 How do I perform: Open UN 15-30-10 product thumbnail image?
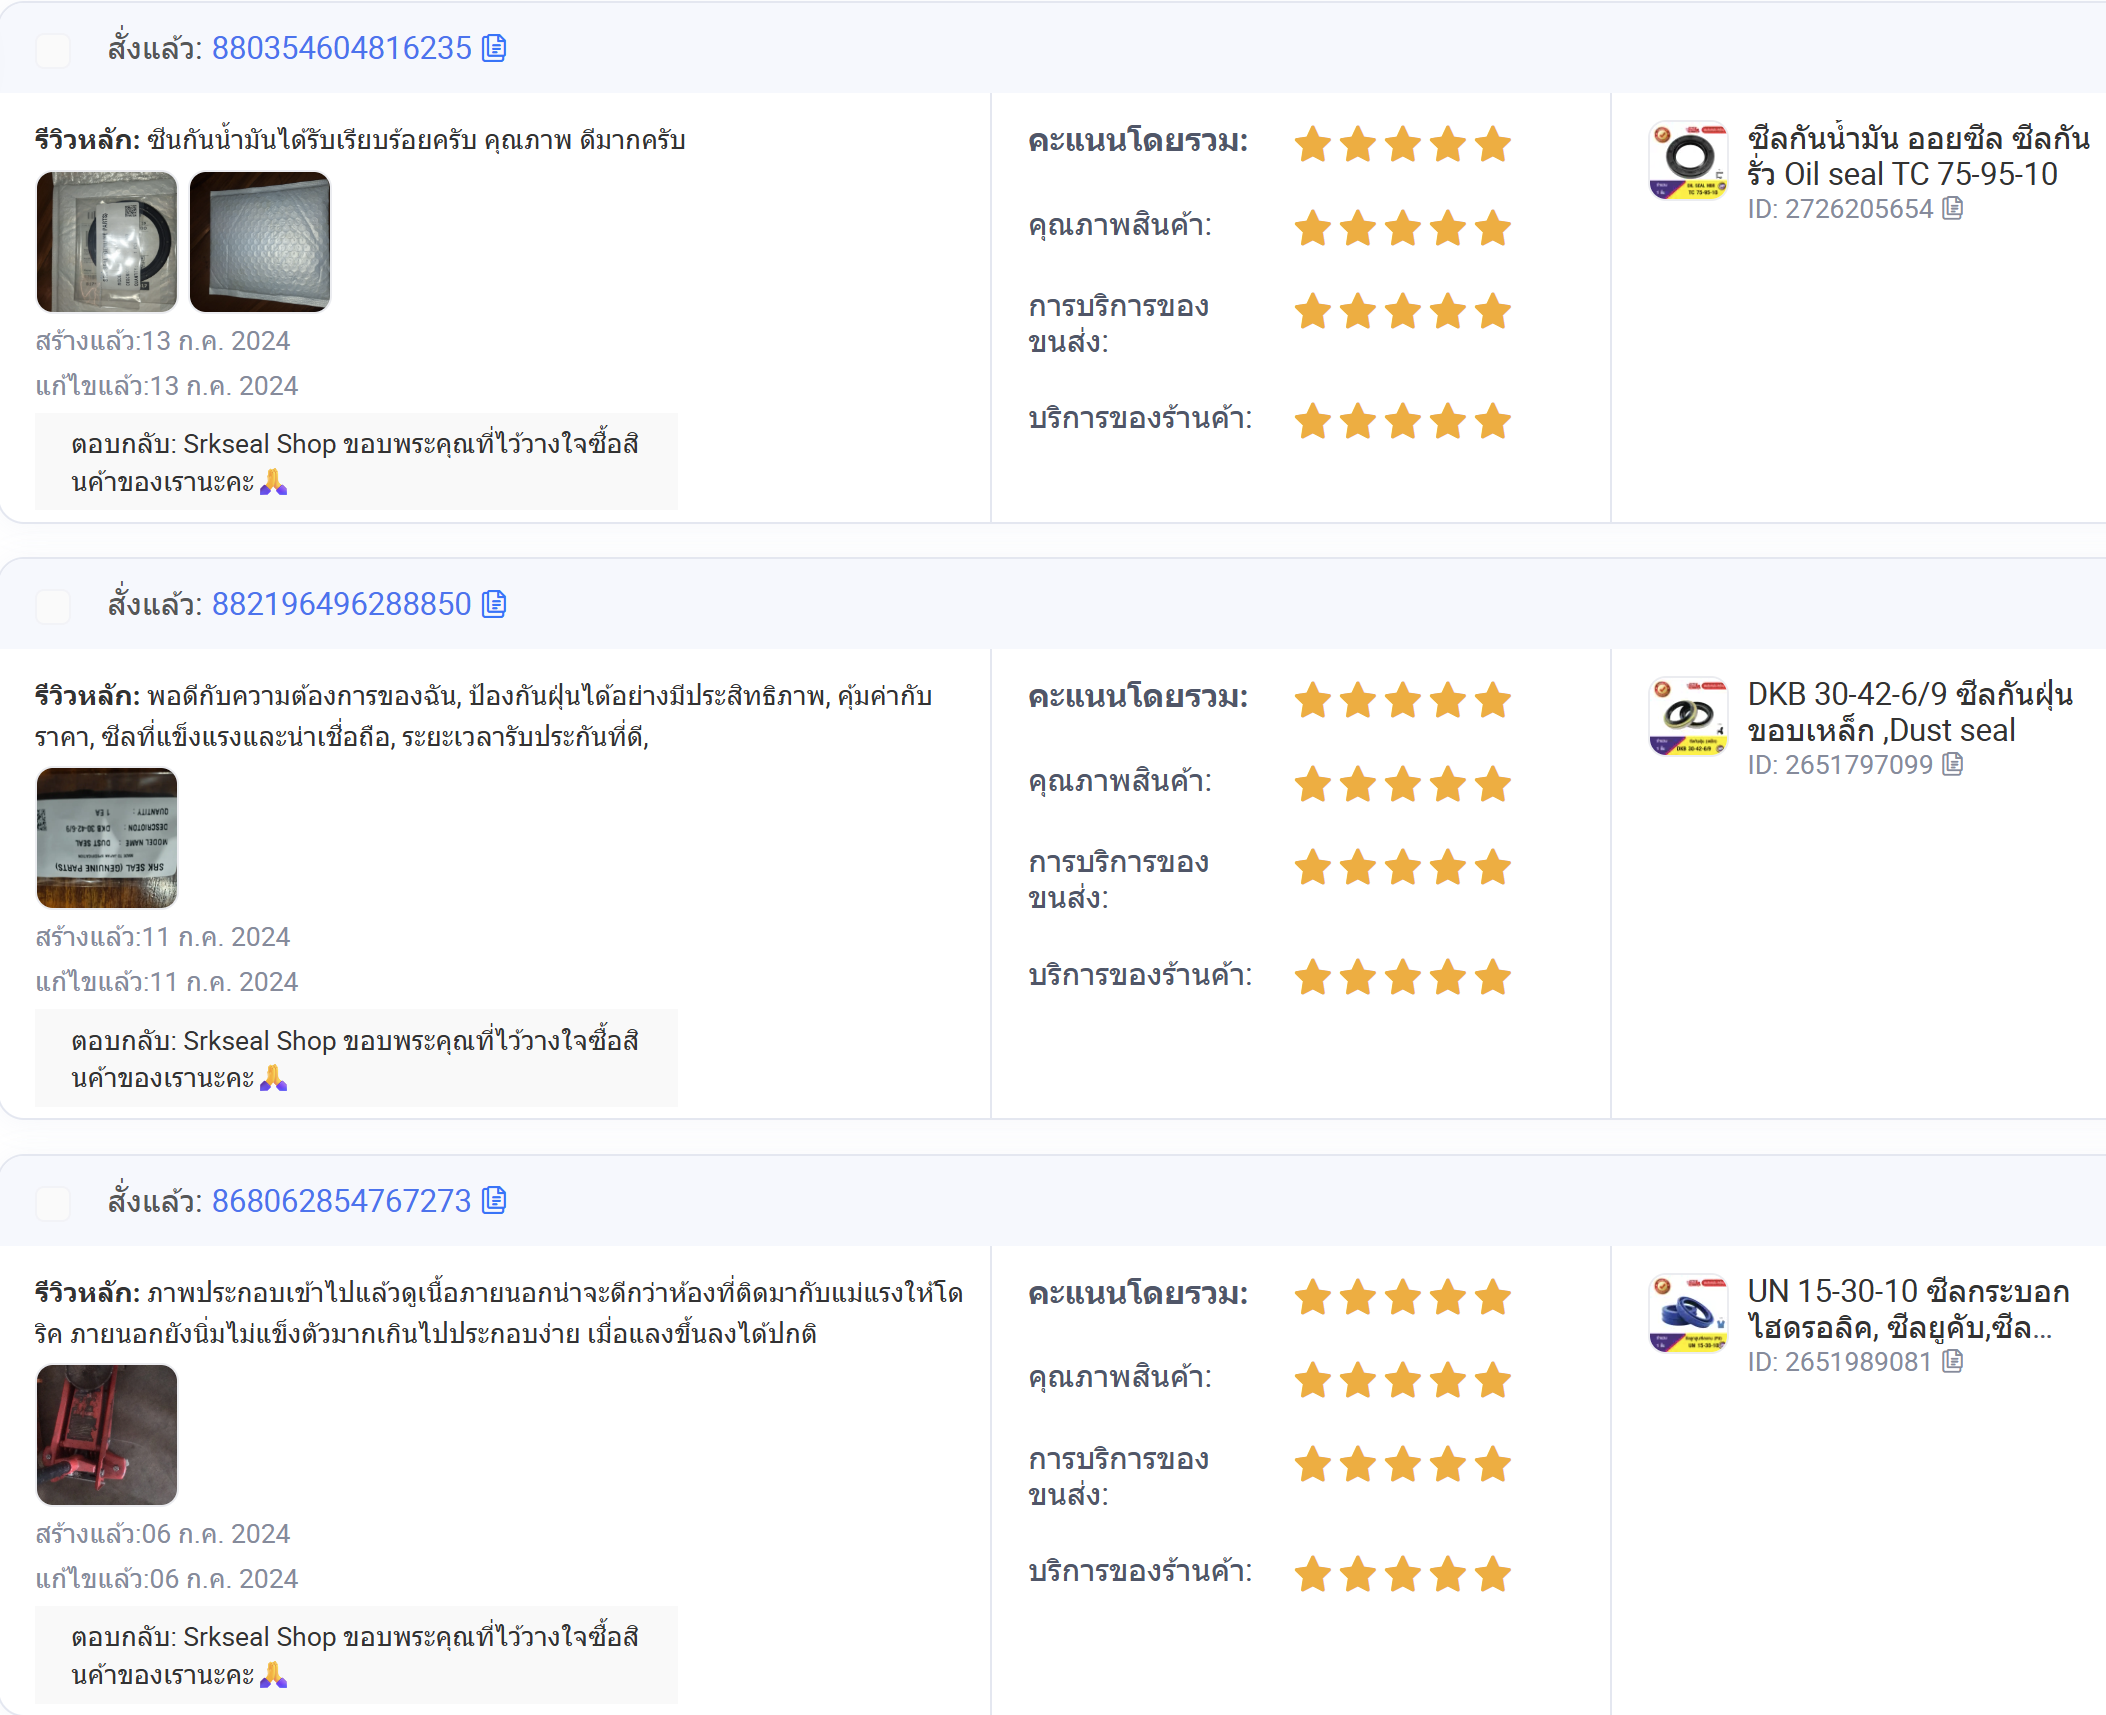1689,1314
